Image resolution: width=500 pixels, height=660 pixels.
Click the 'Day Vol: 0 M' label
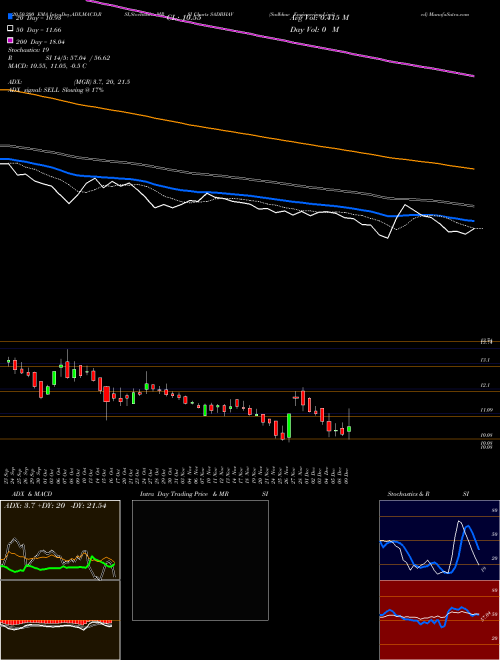tap(314, 29)
